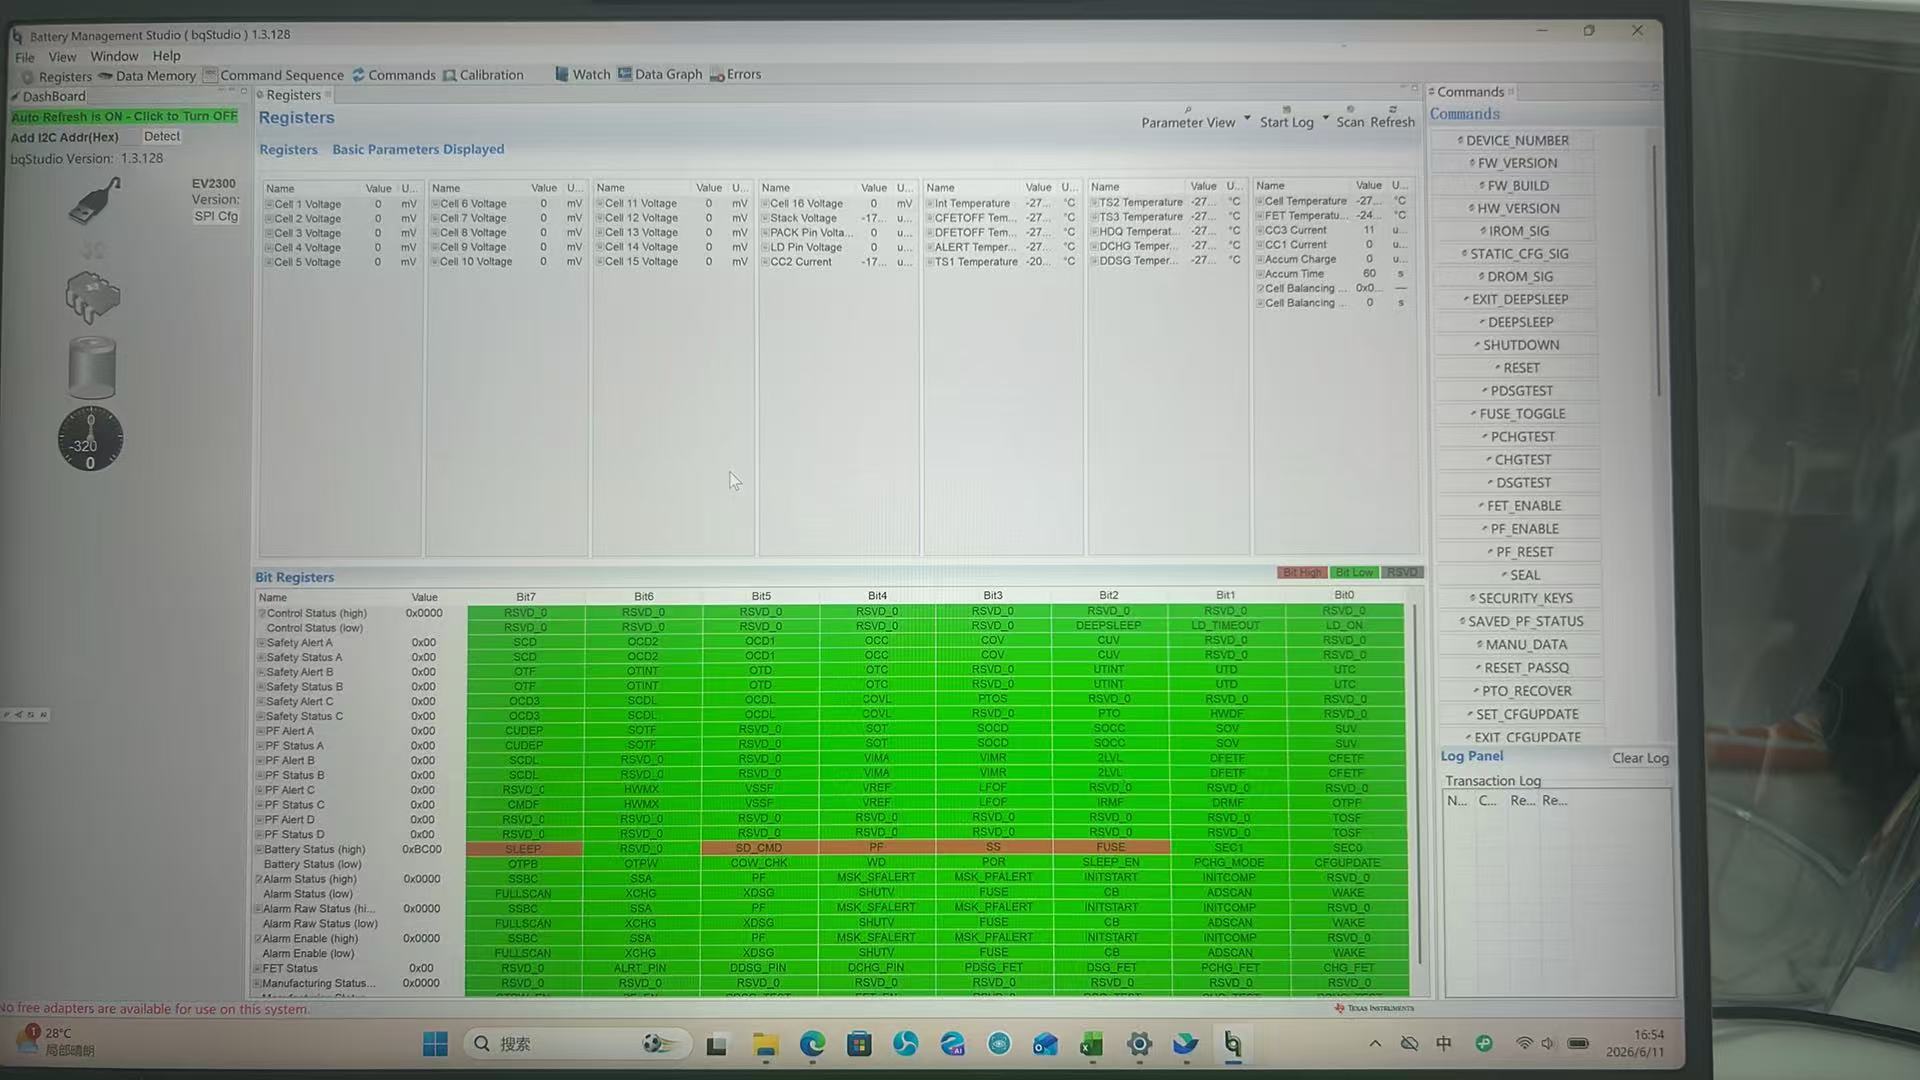Collapse the Alarm Status (high) register row

[x=259, y=880]
